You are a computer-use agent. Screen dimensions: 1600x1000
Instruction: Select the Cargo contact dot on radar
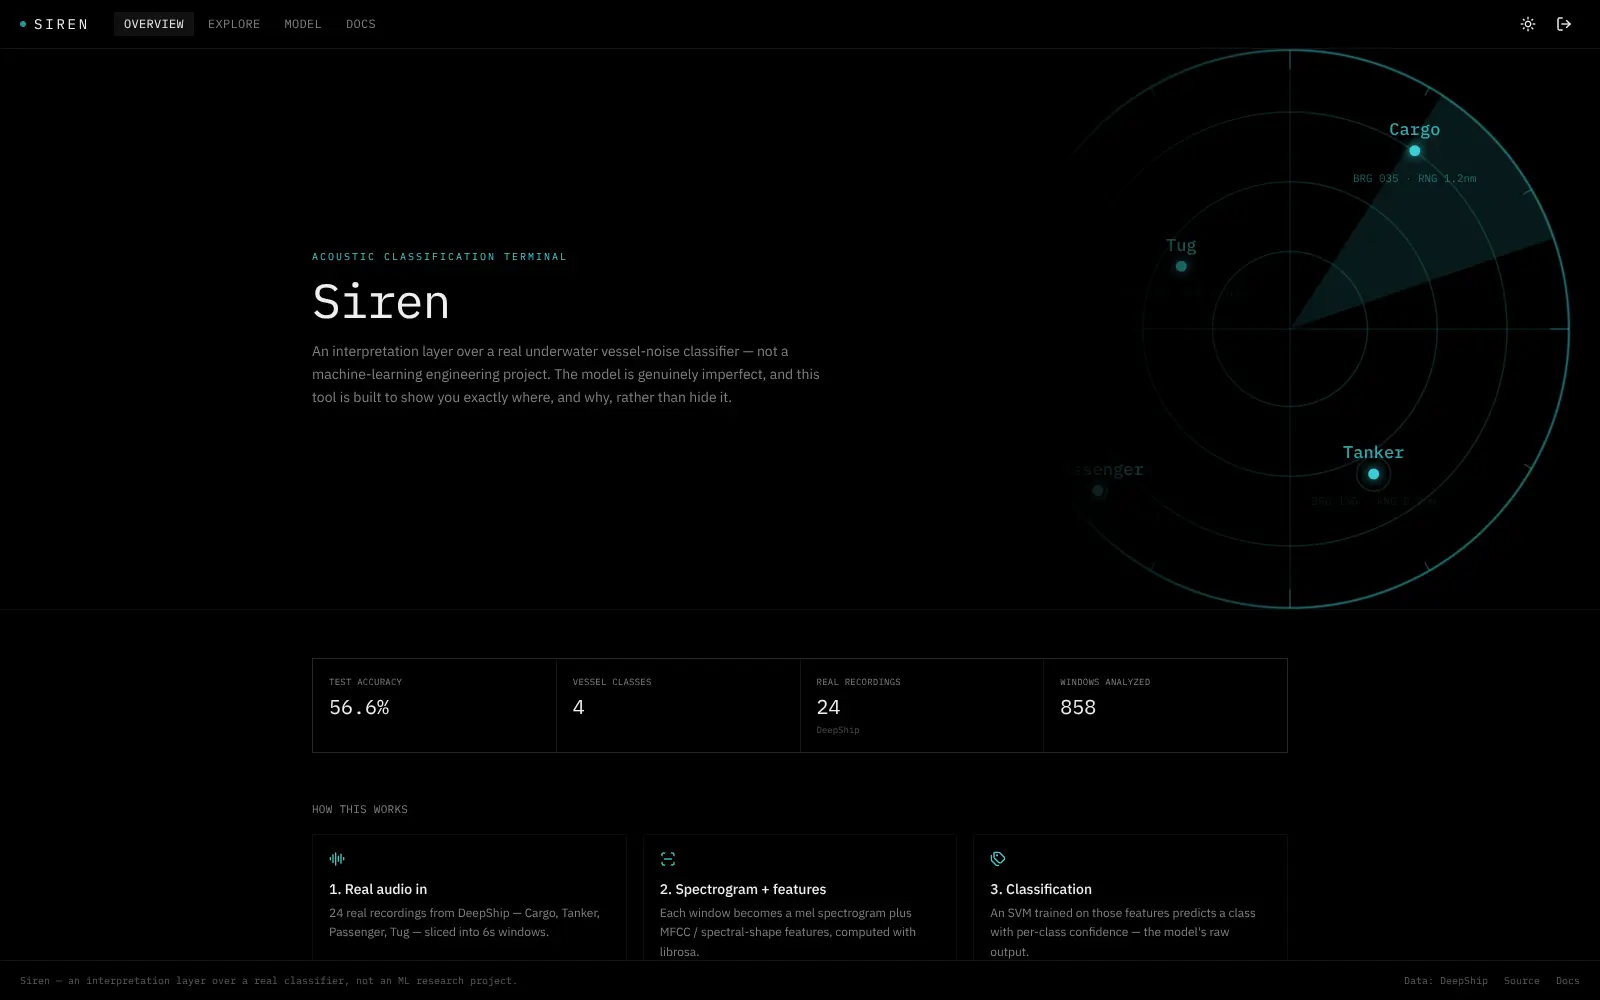coord(1414,151)
